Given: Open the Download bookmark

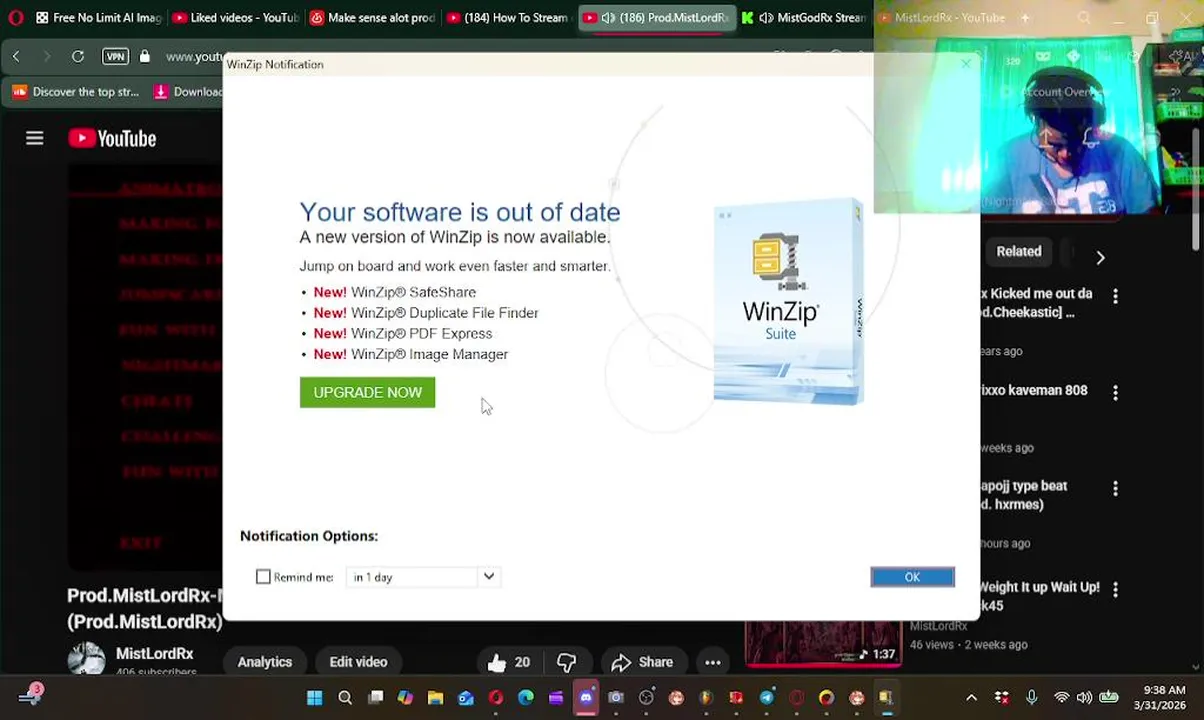Looking at the screenshot, I should [x=188, y=92].
